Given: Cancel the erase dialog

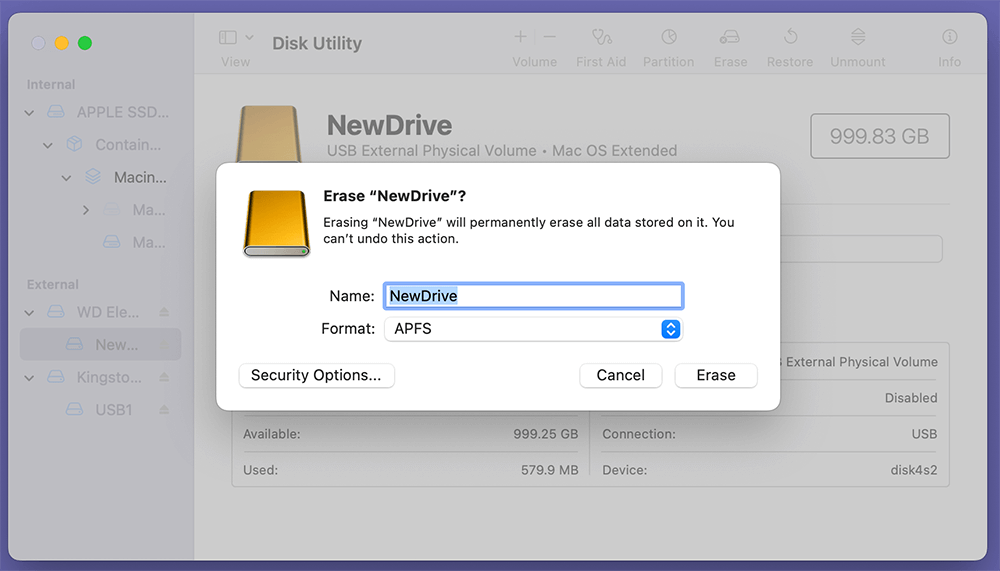Looking at the screenshot, I should point(621,375).
